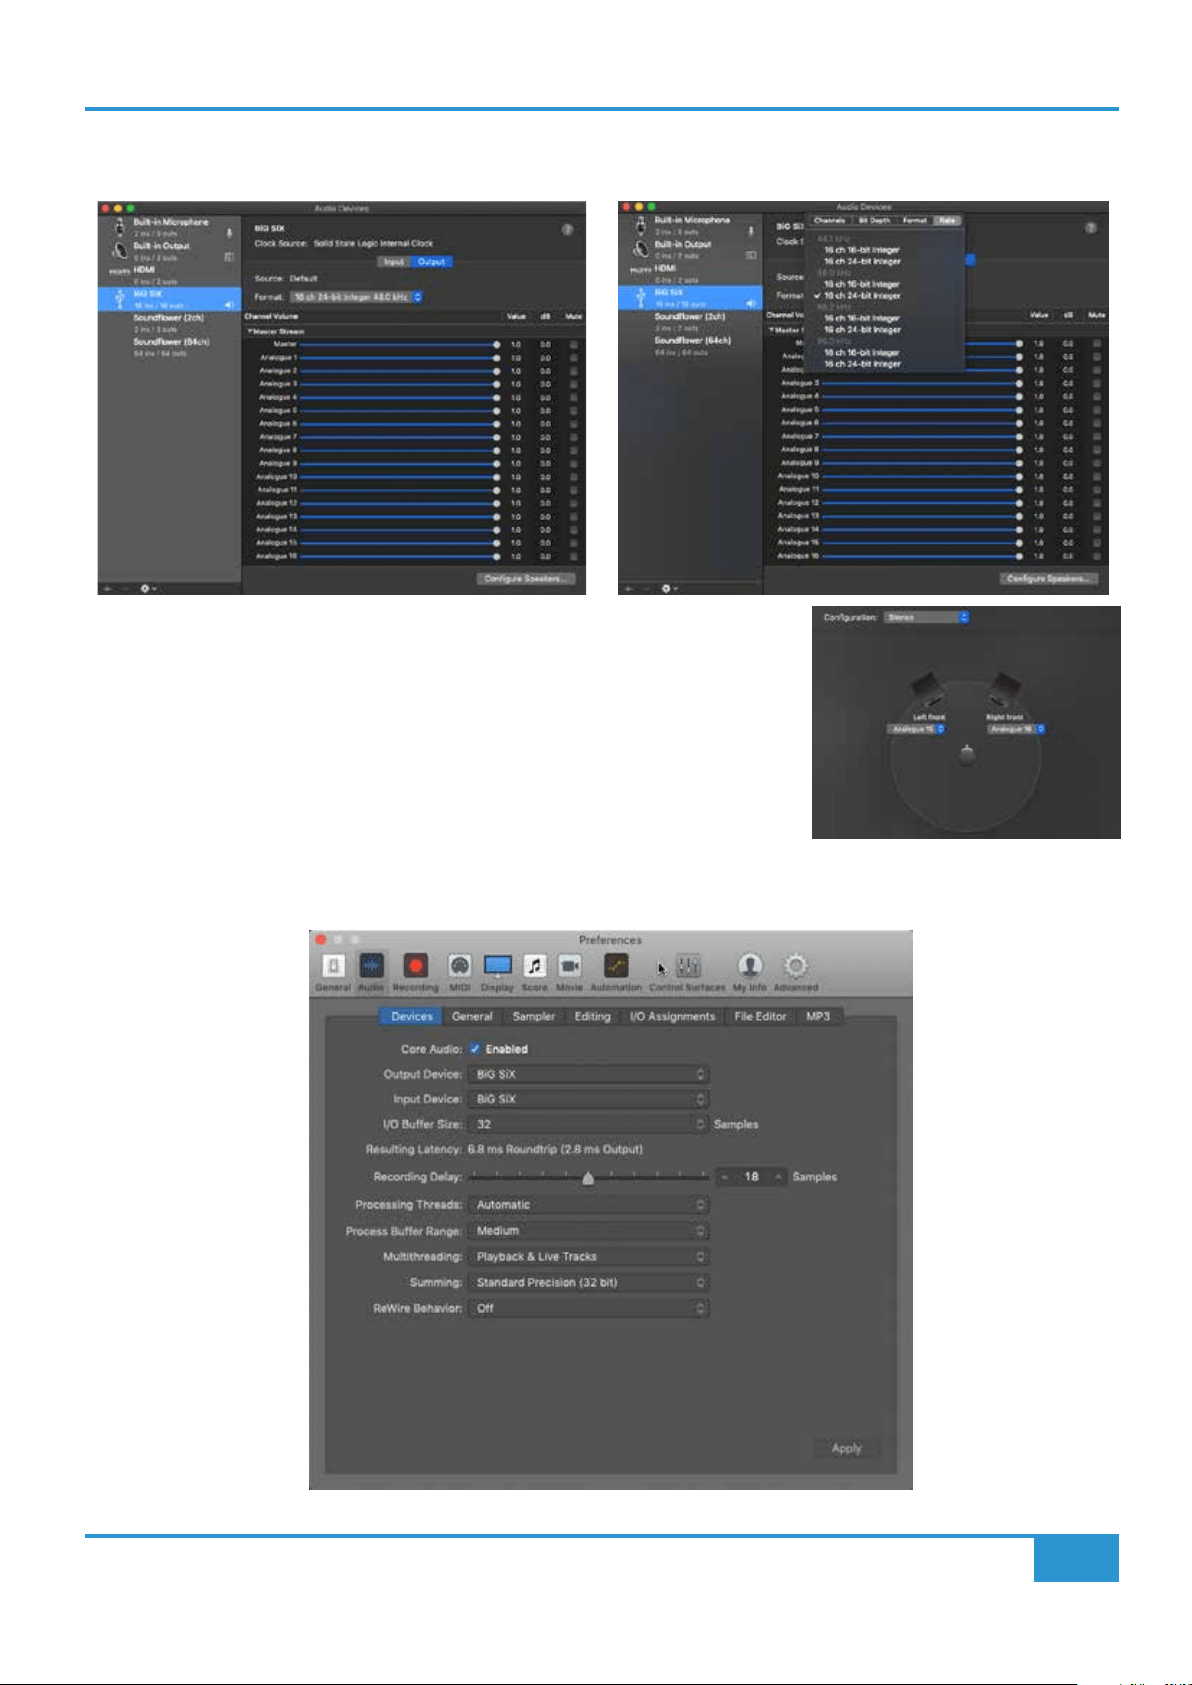Image resolution: width=1192 pixels, height=1685 pixels.
Task: Select HDMI device in window with open format menu
Action: (x=690, y=273)
